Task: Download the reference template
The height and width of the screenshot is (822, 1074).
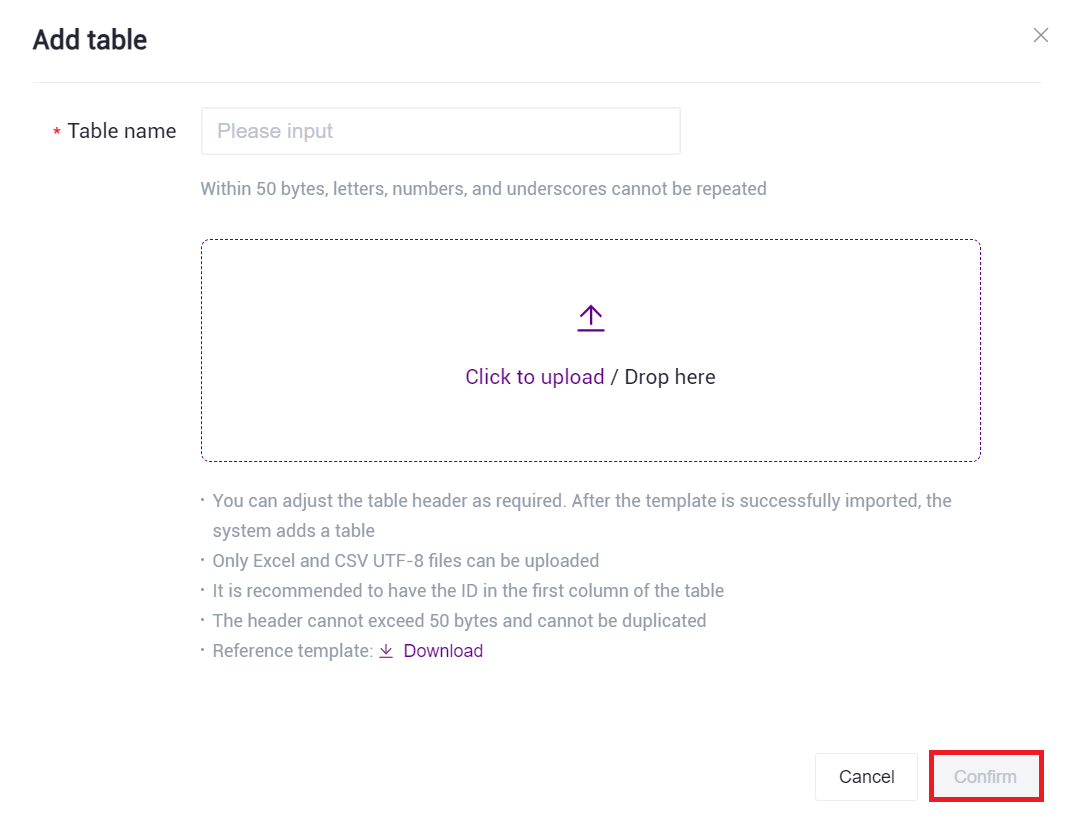Action: (443, 651)
